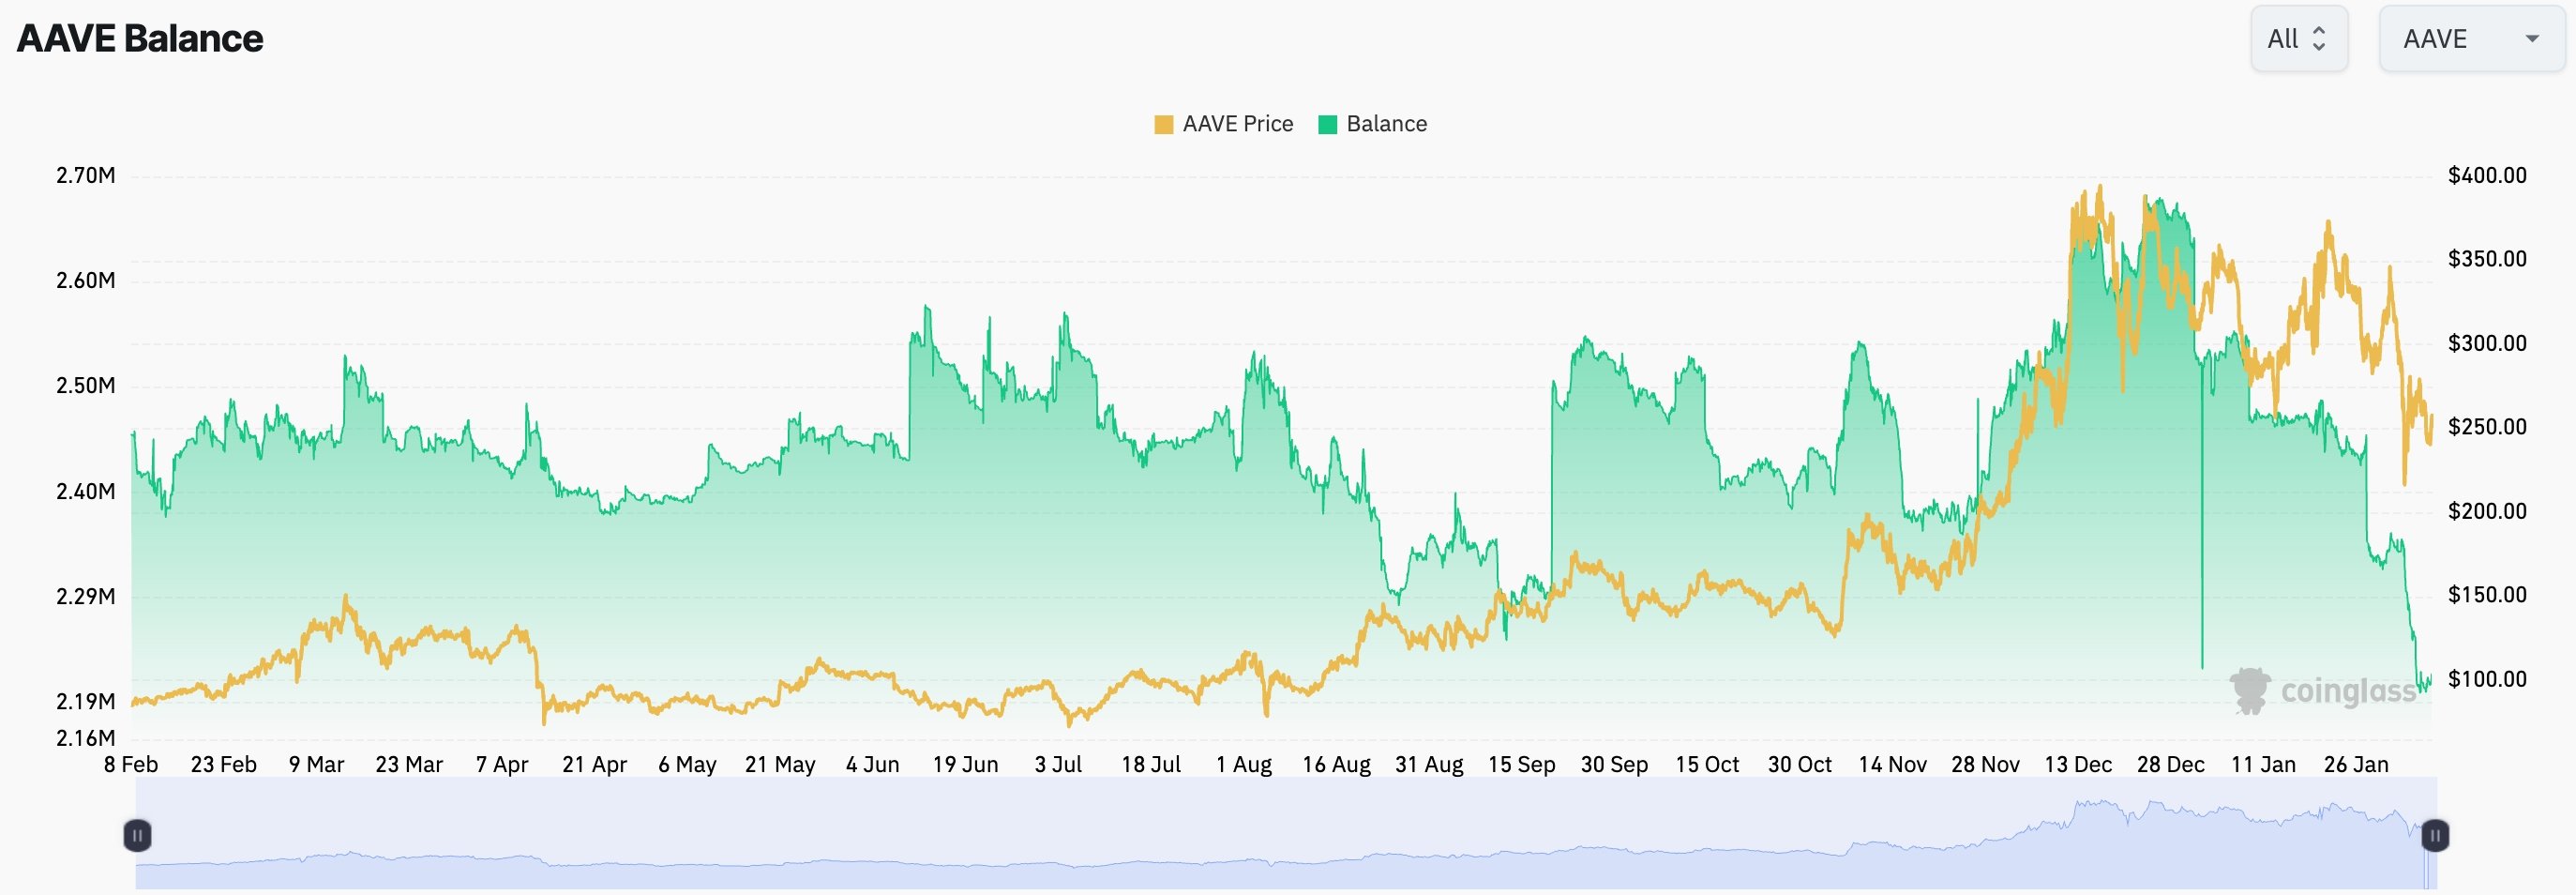Screen dimensions: 2576x895
Task: Click the 11 Jan date label
Action: 2263,764
